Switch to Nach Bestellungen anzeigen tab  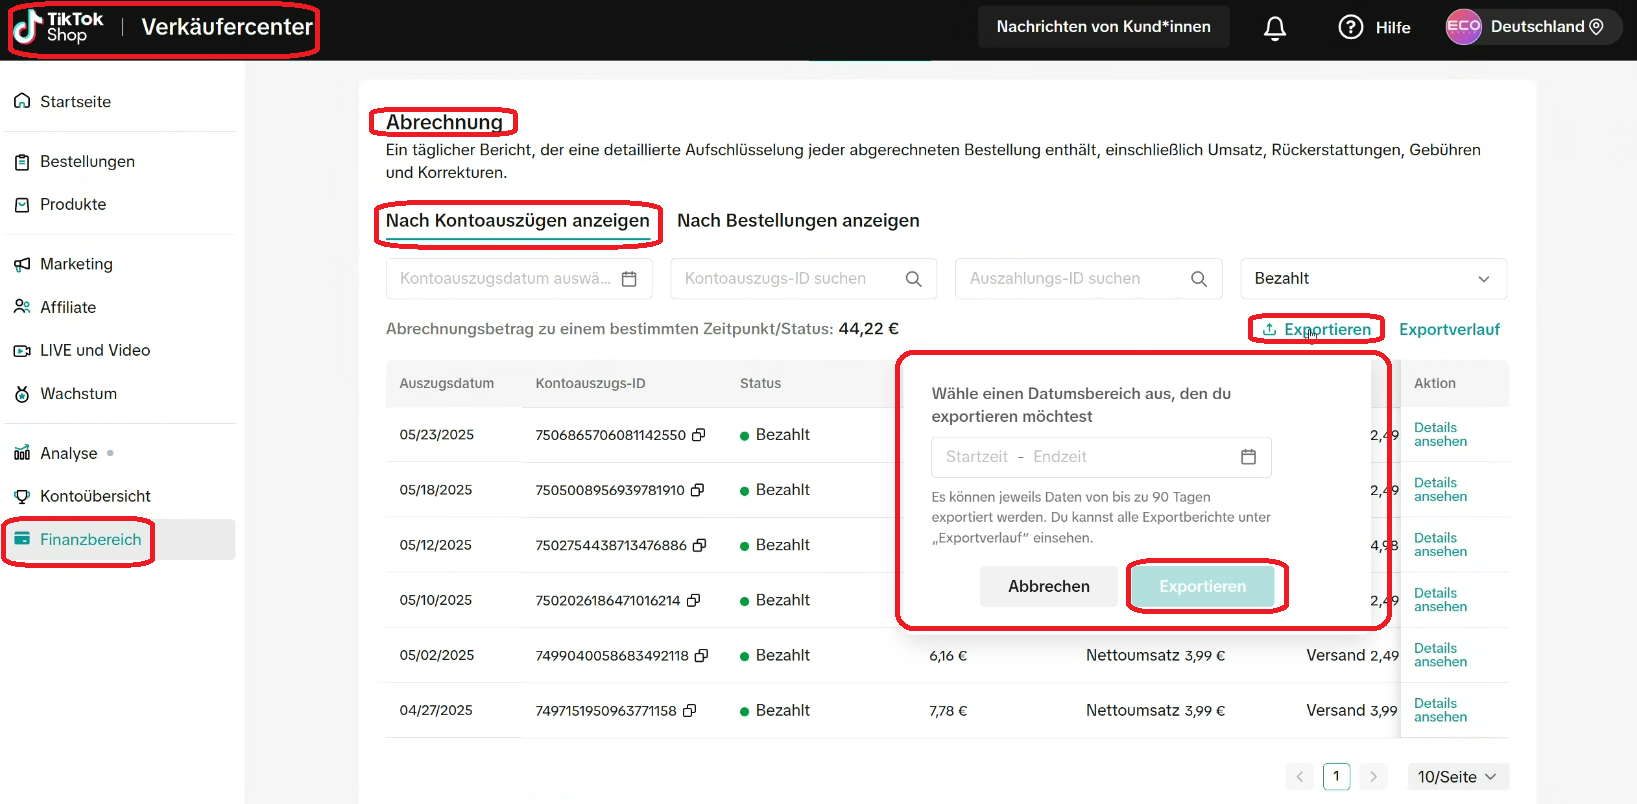click(x=798, y=221)
